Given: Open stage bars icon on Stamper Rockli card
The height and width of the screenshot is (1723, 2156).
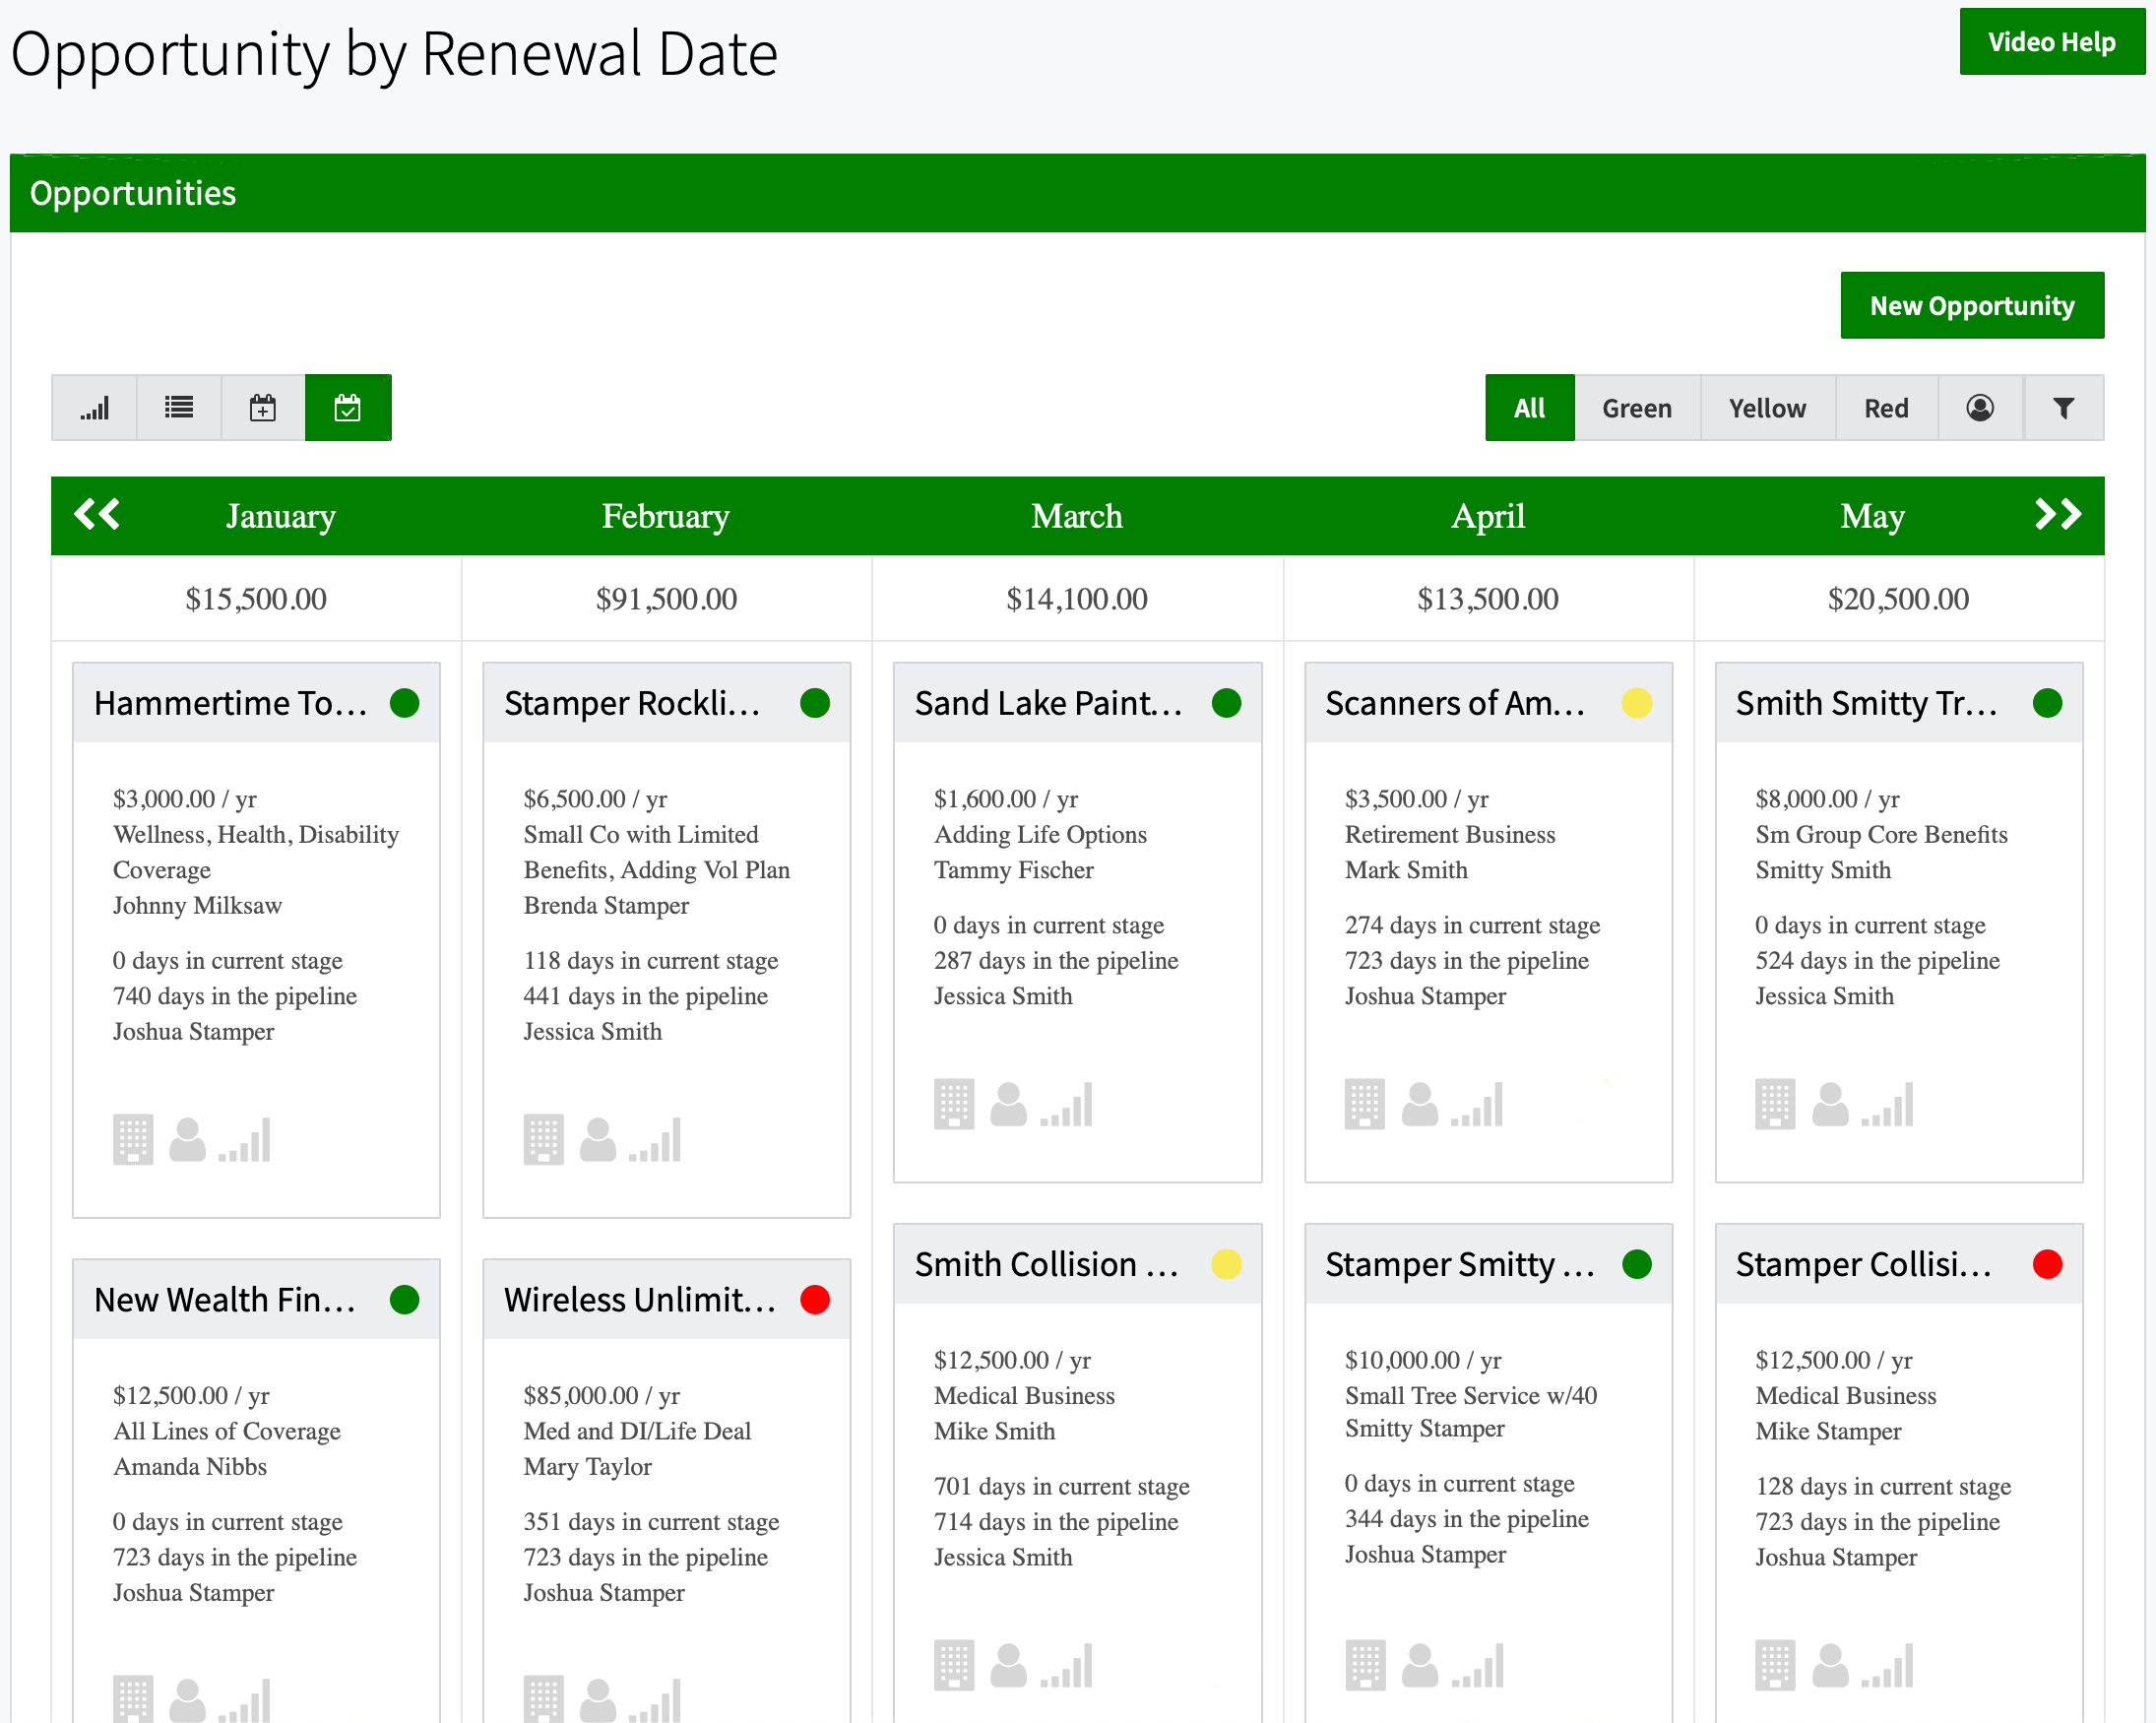Looking at the screenshot, I should [655, 1140].
